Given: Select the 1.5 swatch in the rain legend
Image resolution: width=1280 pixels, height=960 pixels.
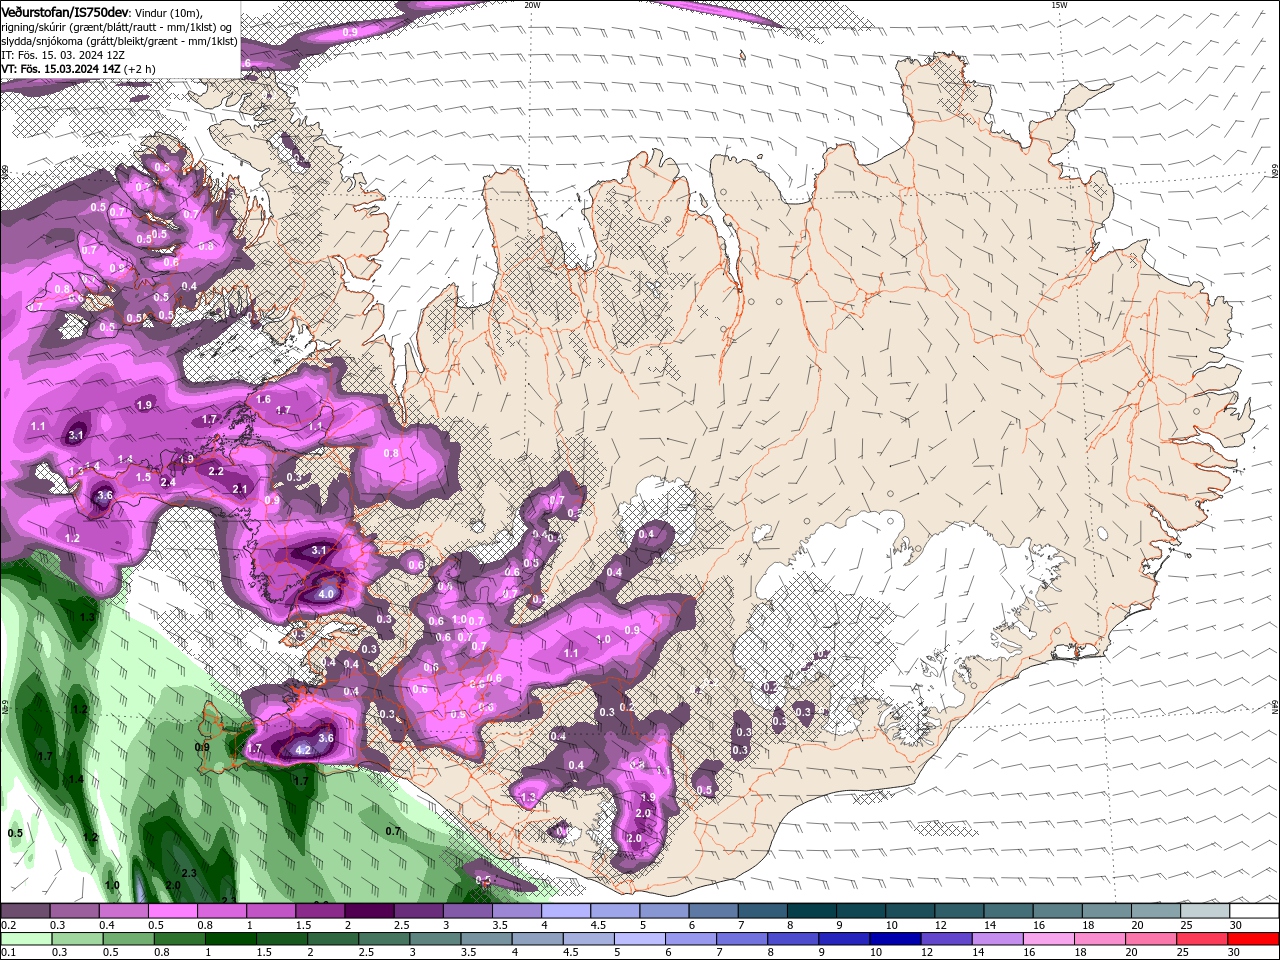Looking at the screenshot, I should click(x=282, y=939).
